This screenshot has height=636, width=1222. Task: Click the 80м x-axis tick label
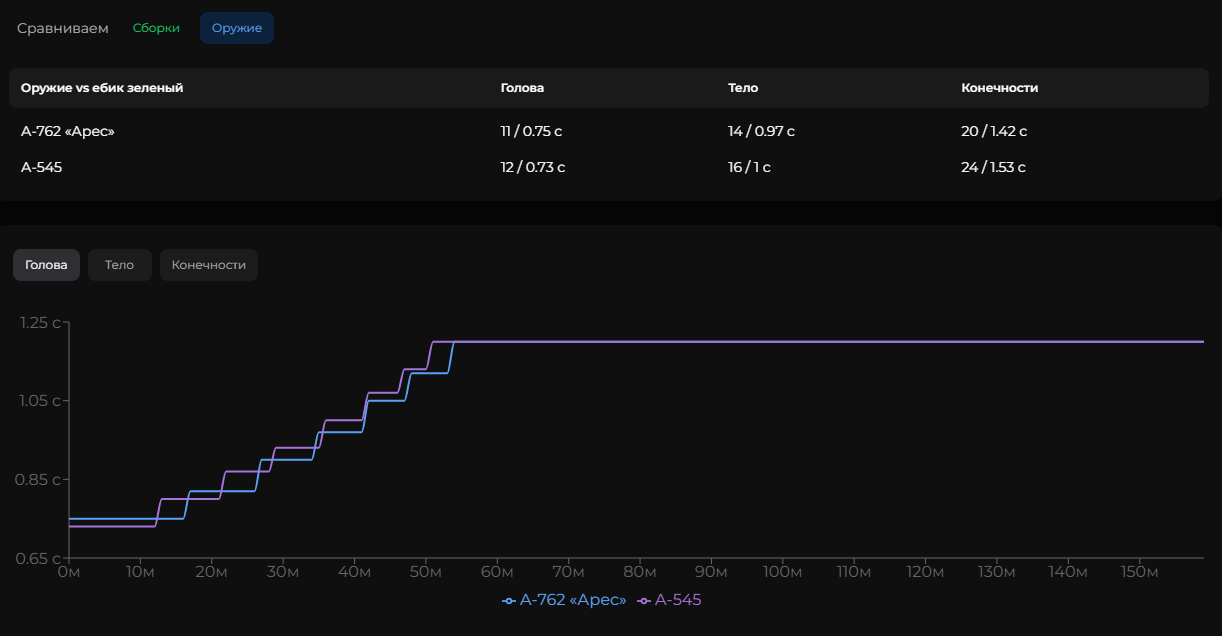(640, 572)
